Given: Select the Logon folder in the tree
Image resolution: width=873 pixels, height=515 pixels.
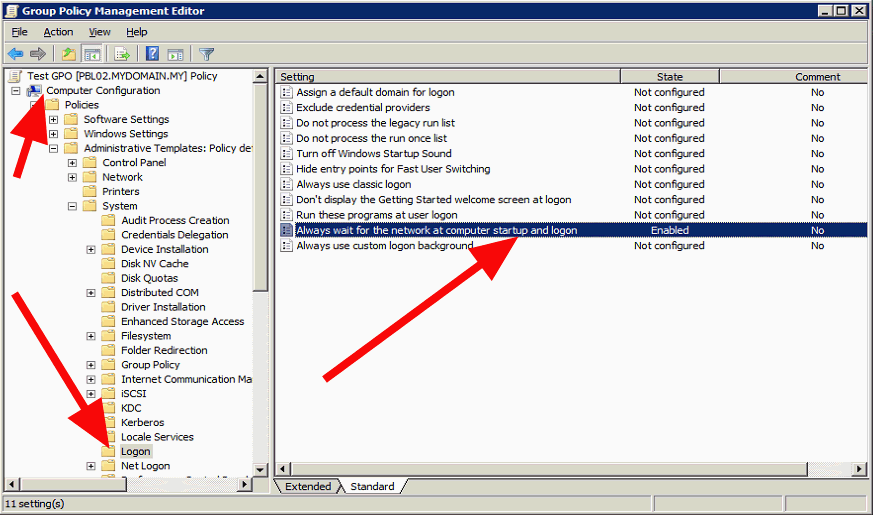Looking at the screenshot, I should click(x=135, y=452).
